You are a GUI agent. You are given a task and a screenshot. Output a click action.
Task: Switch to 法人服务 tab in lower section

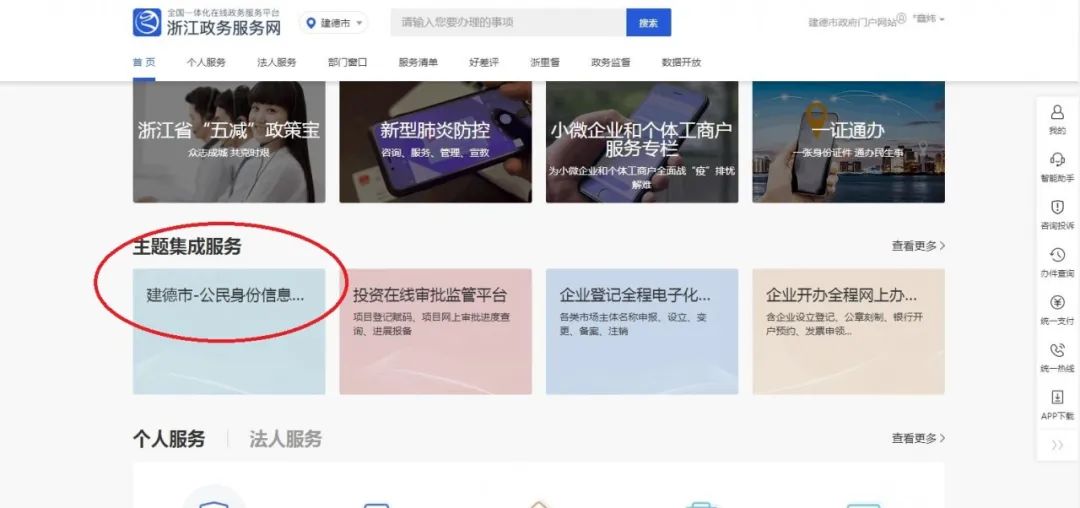[x=285, y=439]
